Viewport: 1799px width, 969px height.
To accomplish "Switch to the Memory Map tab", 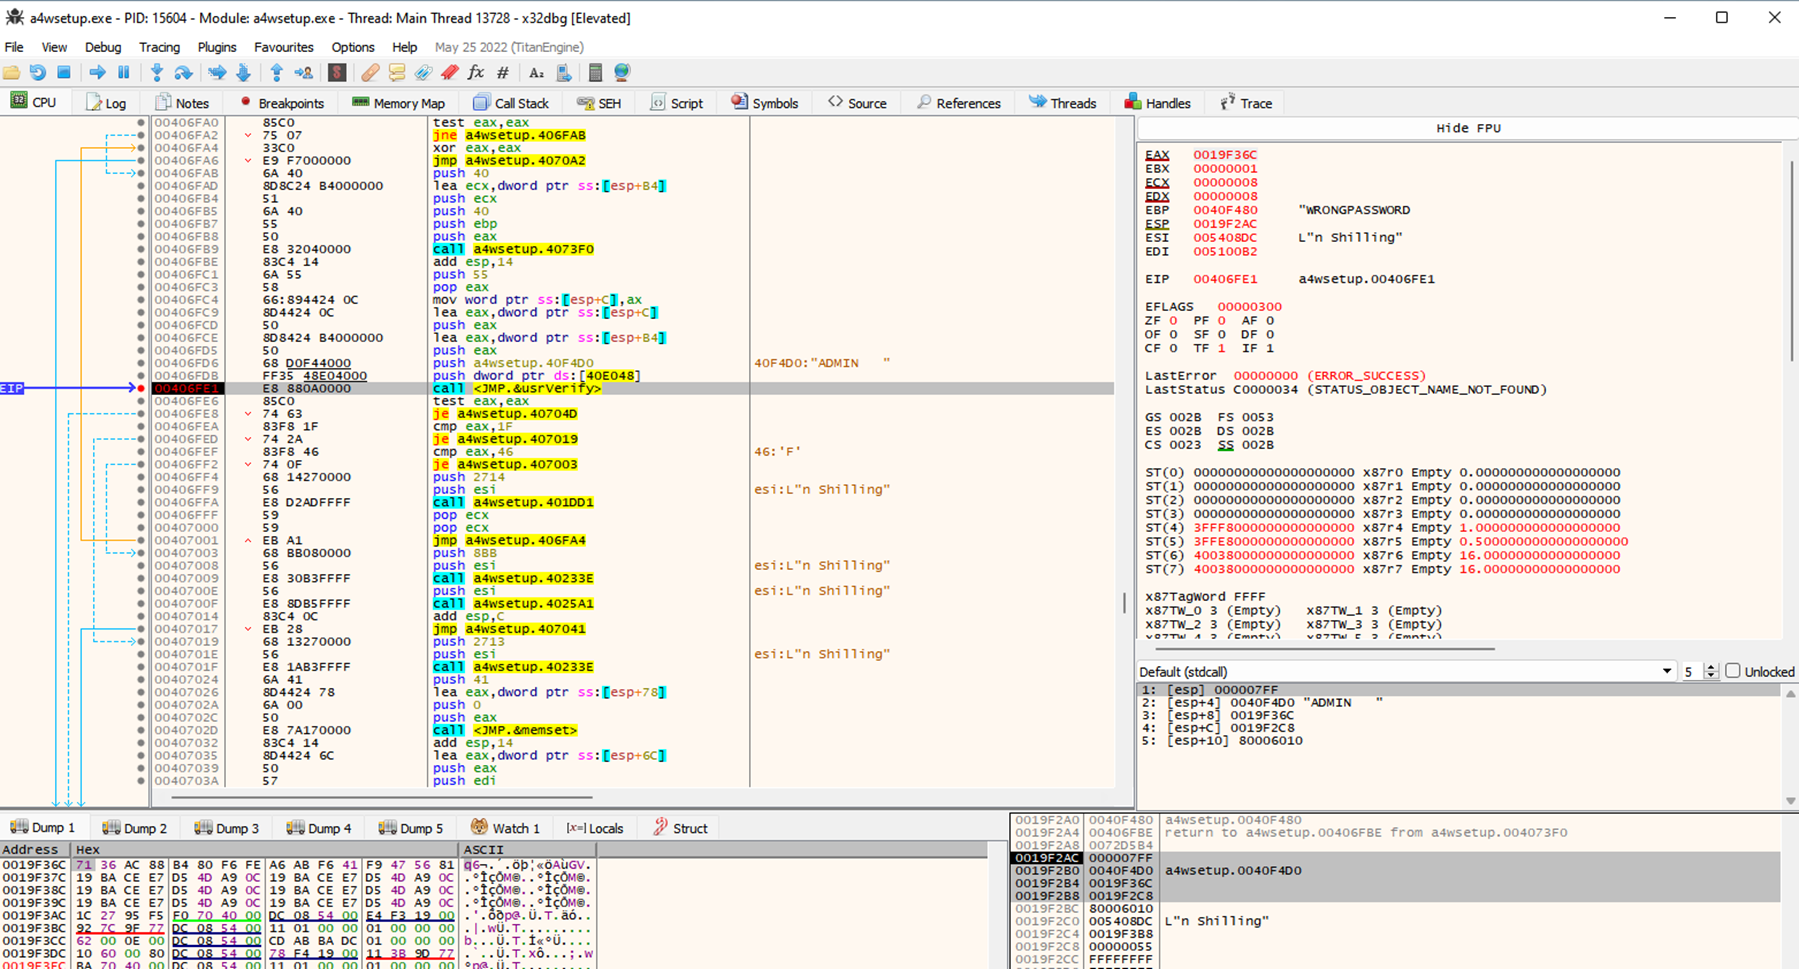I will (x=398, y=103).
